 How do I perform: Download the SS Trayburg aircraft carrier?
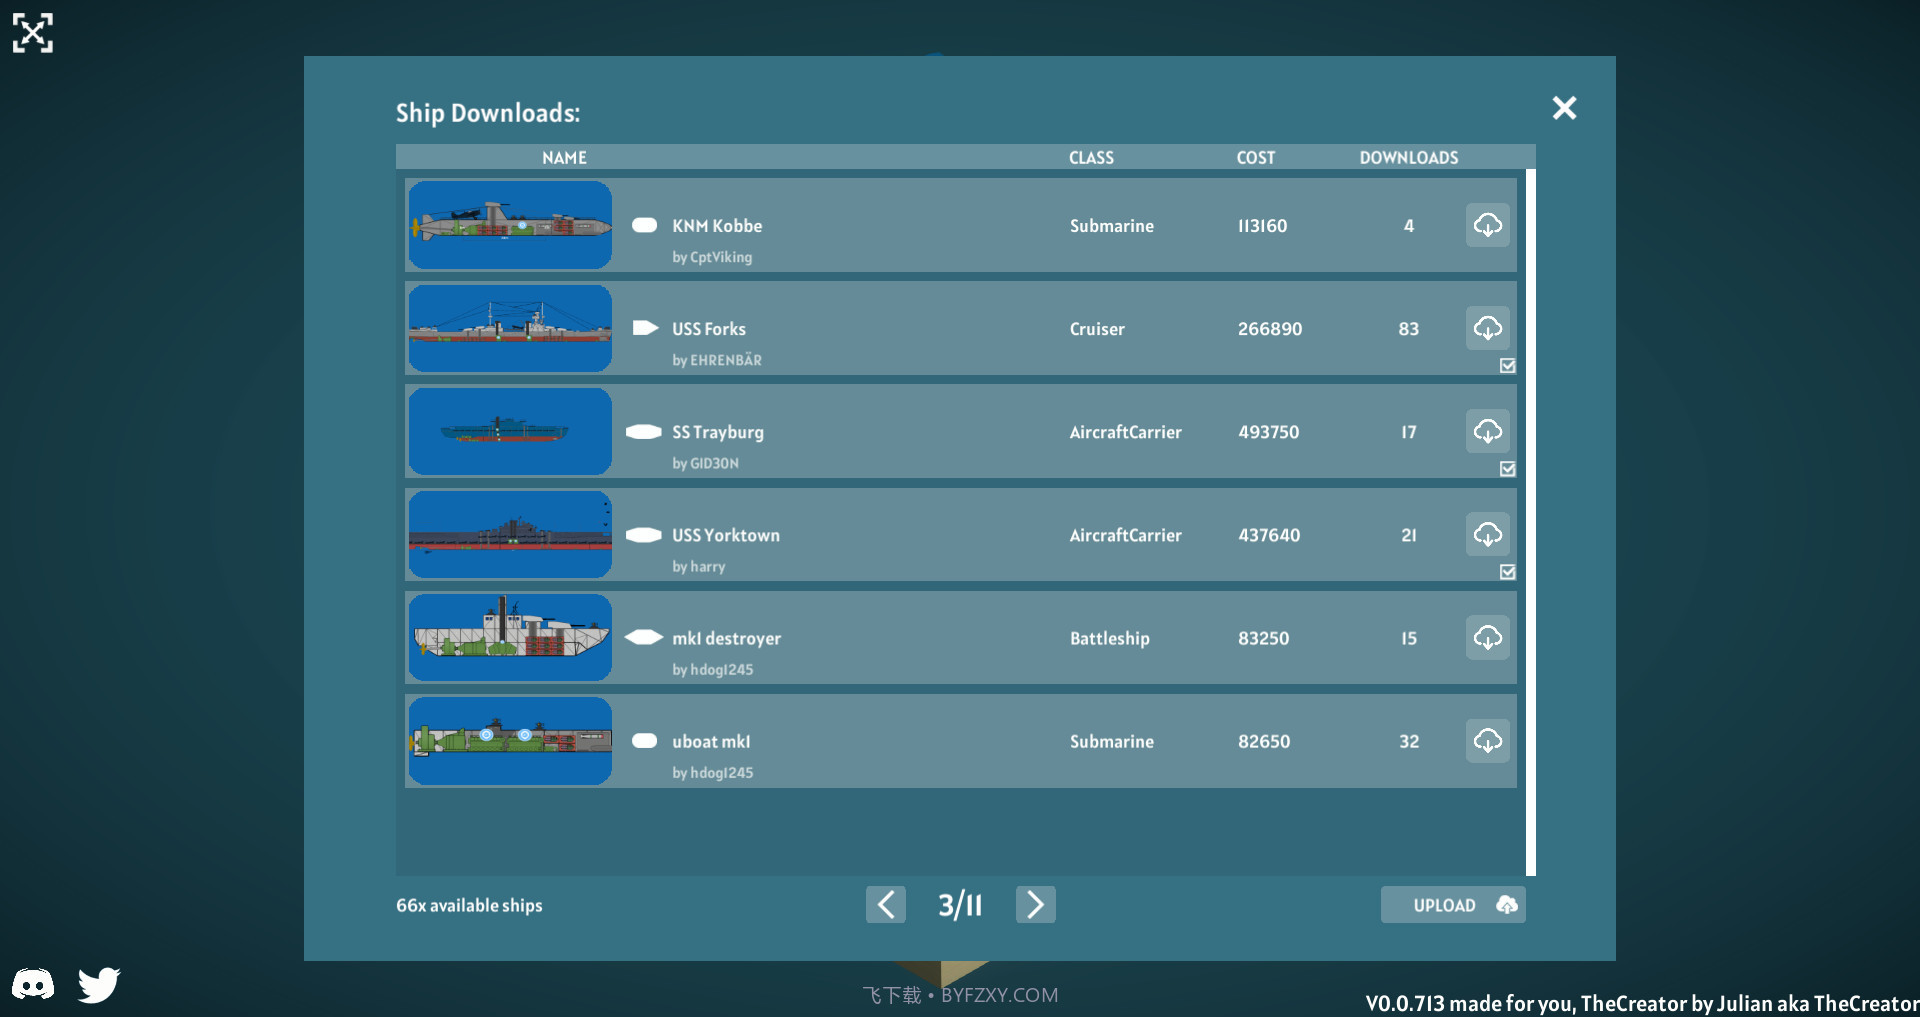click(1487, 431)
